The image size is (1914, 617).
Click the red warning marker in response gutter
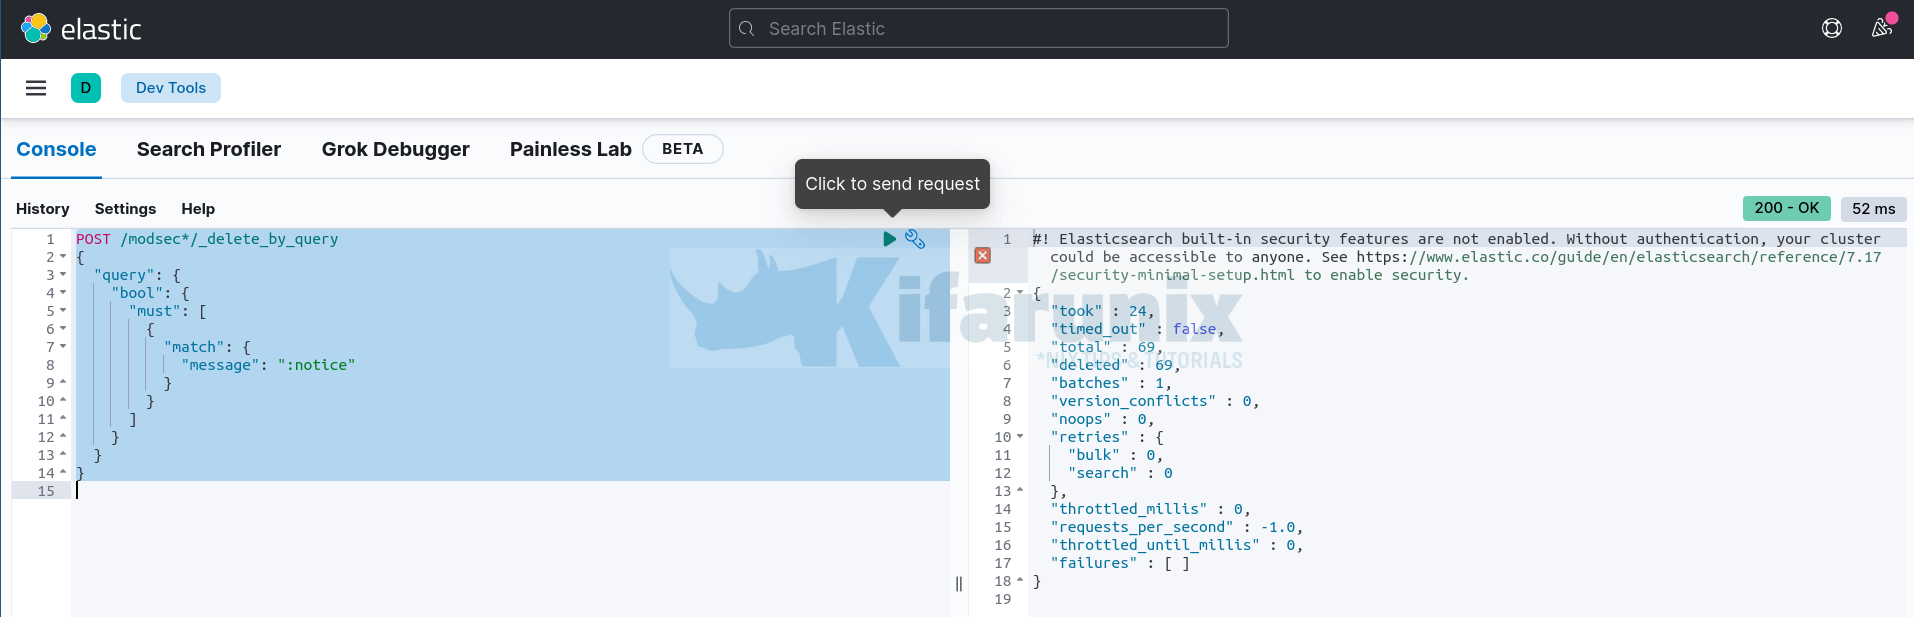(x=983, y=256)
